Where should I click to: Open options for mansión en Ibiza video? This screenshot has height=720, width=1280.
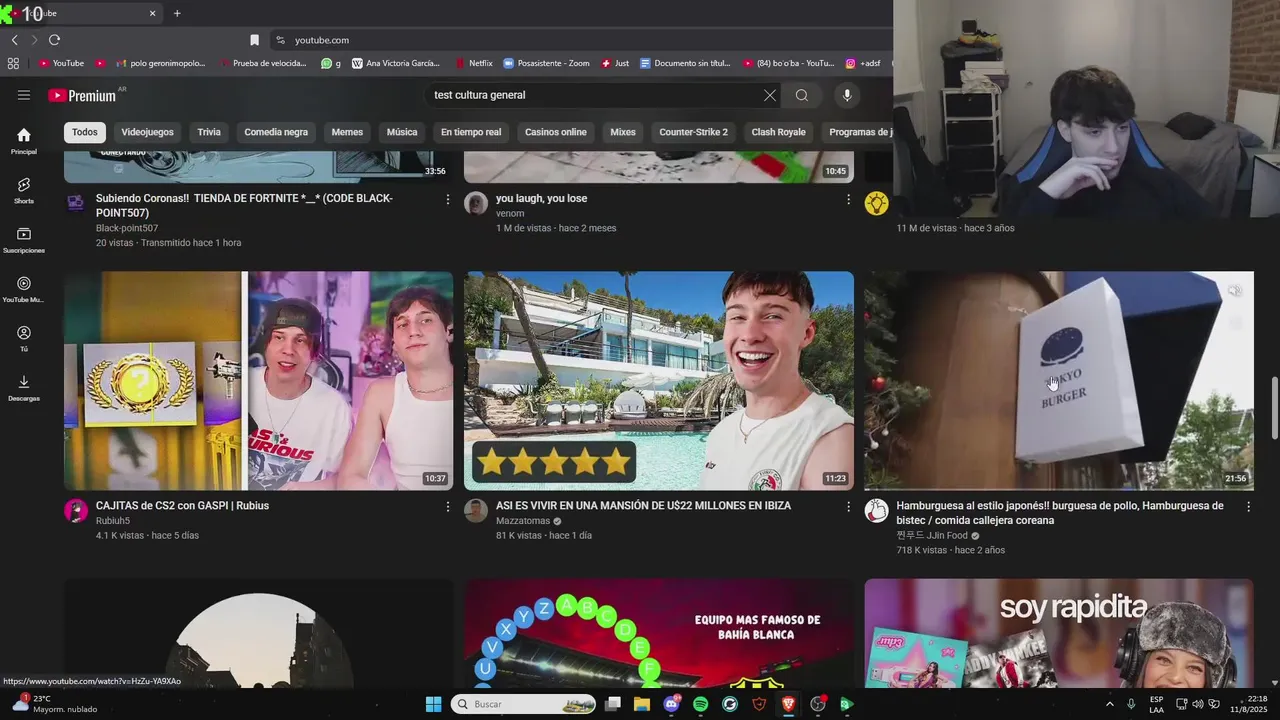point(848,507)
